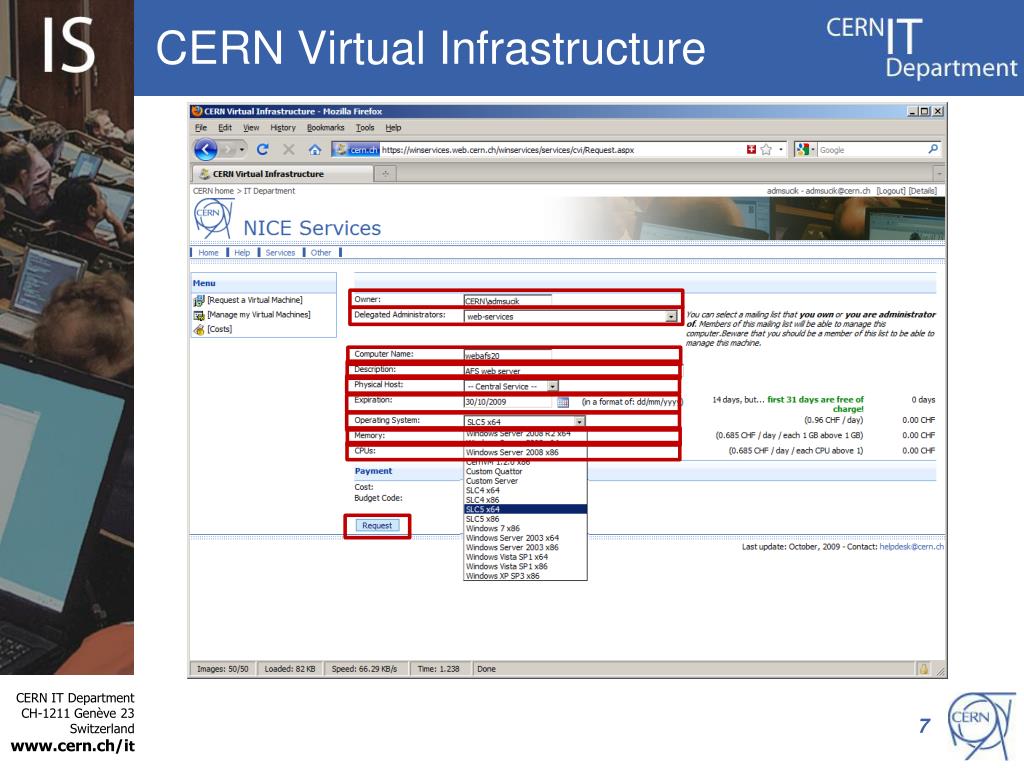The height and width of the screenshot is (768, 1024).
Task: Click the Request a Virtual Machine icon
Action: 199,300
